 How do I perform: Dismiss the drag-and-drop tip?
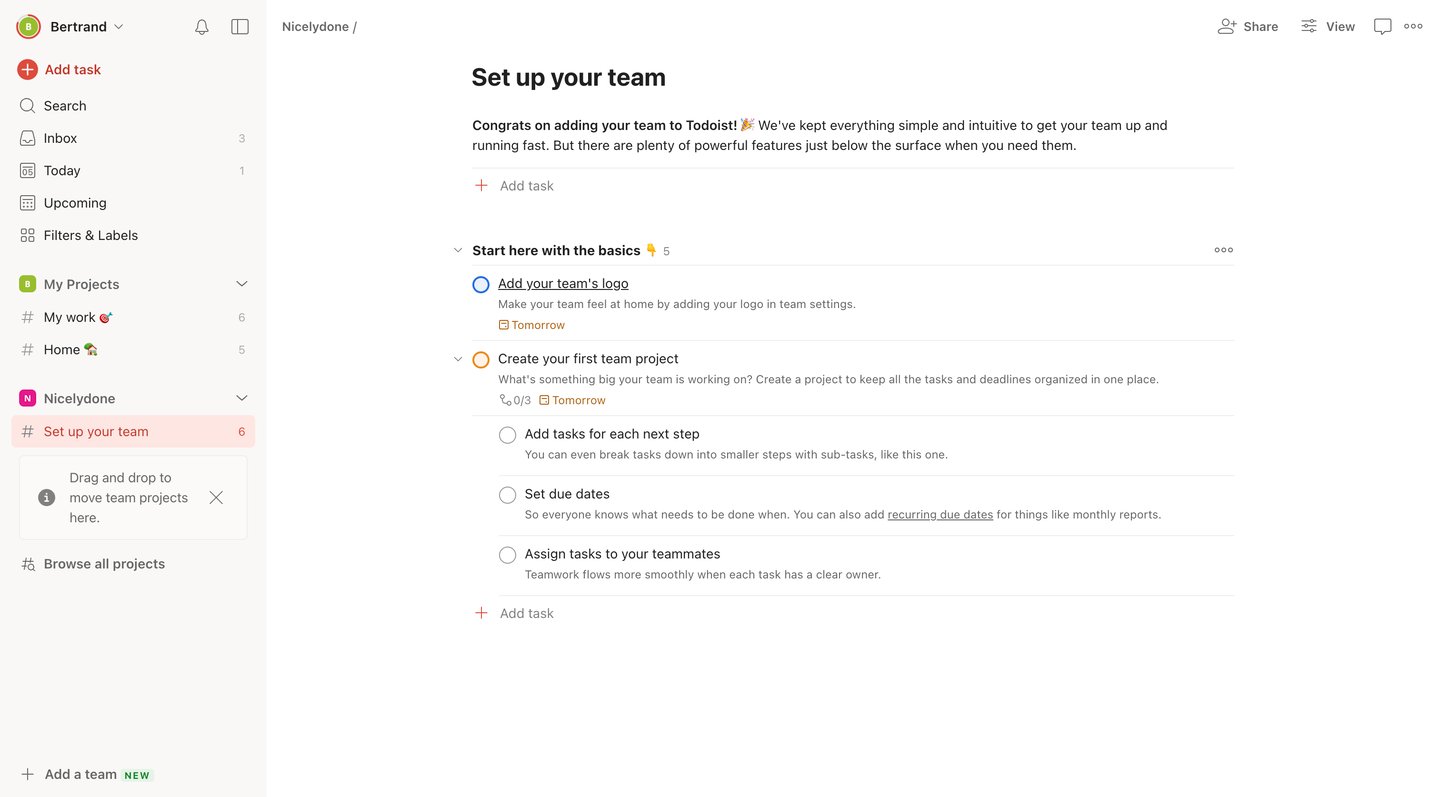point(216,497)
